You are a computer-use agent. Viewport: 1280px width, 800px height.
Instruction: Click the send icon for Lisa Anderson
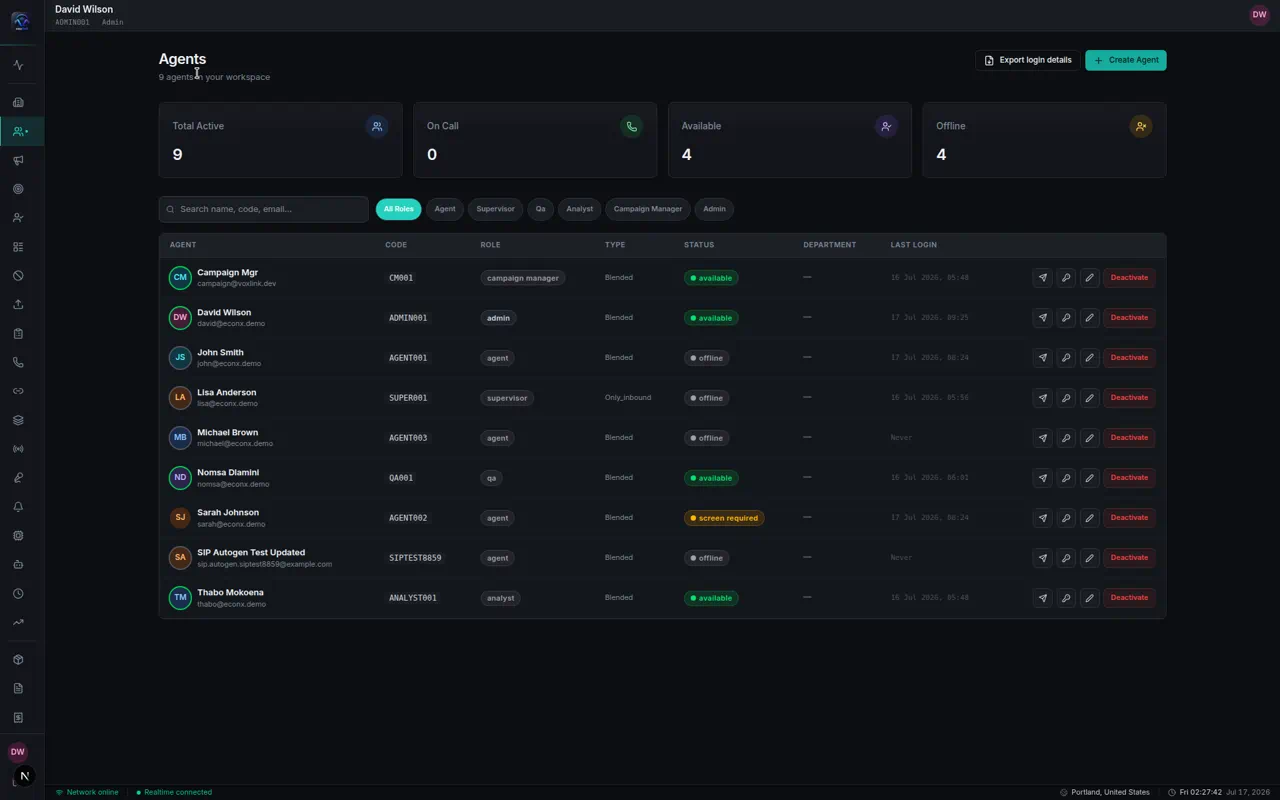click(1042, 398)
